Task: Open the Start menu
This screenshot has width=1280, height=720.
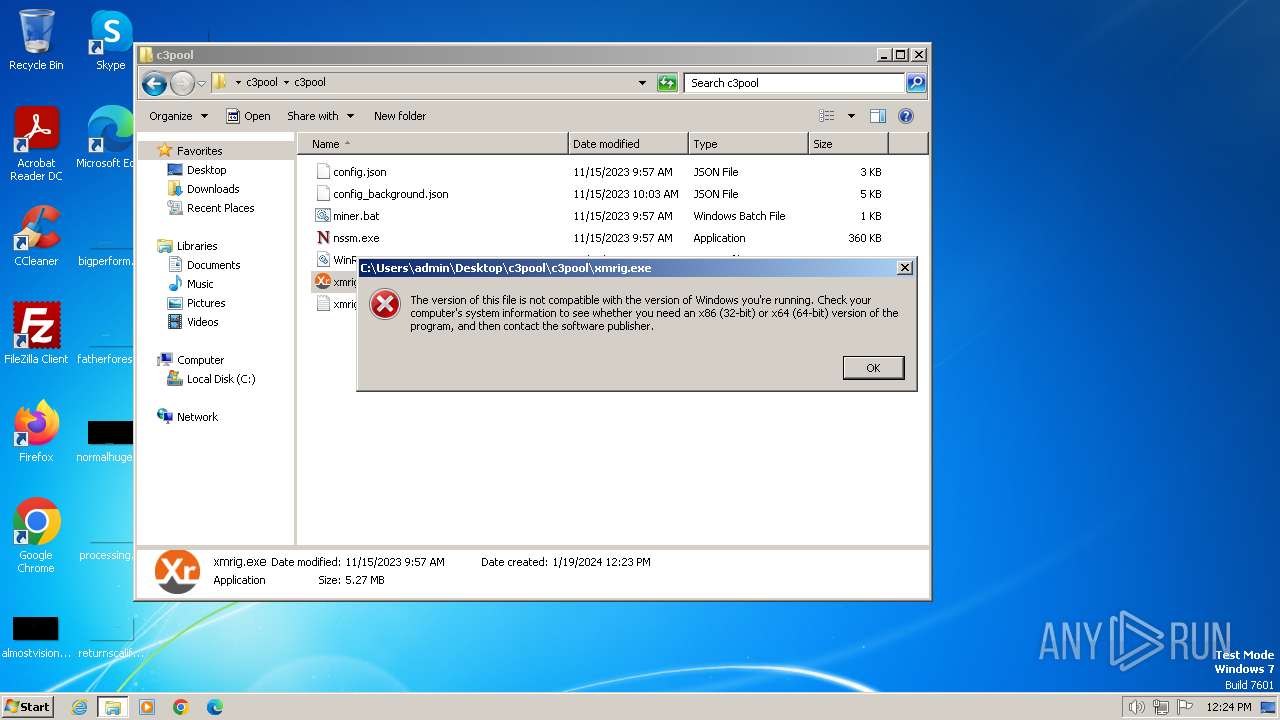Action: [x=28, y=706]
